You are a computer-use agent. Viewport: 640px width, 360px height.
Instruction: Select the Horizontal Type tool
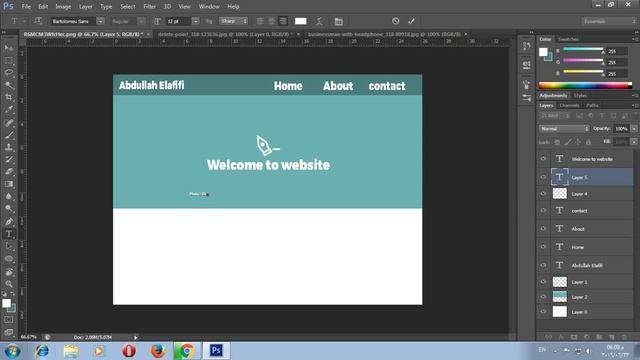coord(9,234)
